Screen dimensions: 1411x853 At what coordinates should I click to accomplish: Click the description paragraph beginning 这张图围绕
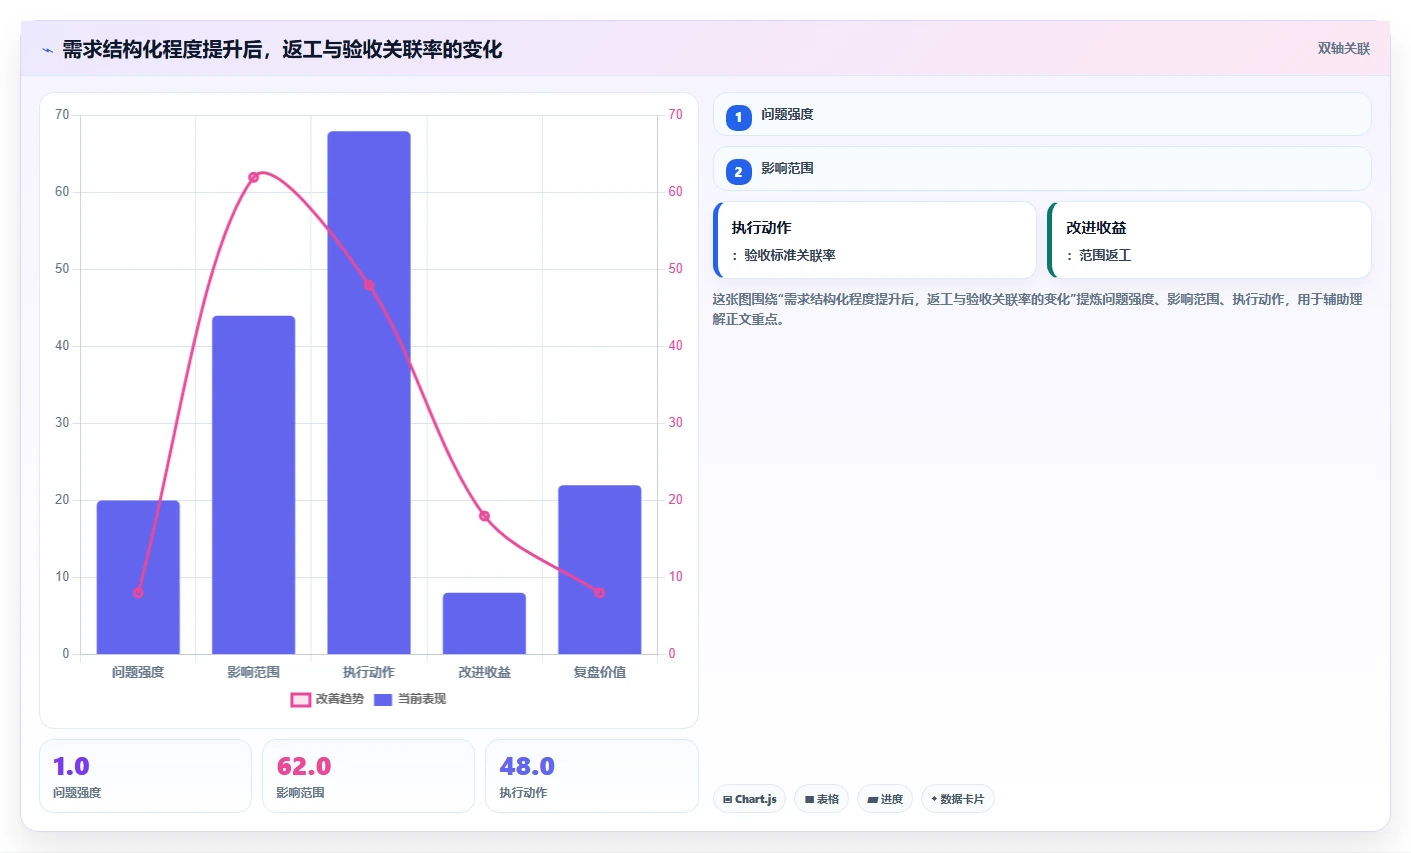1037,309
